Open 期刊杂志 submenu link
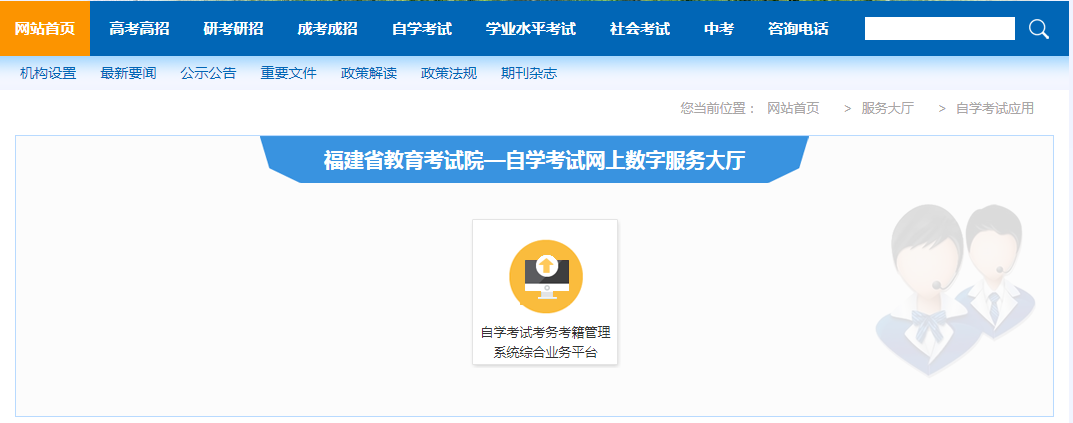1073x423 pixels. point(529,73)
